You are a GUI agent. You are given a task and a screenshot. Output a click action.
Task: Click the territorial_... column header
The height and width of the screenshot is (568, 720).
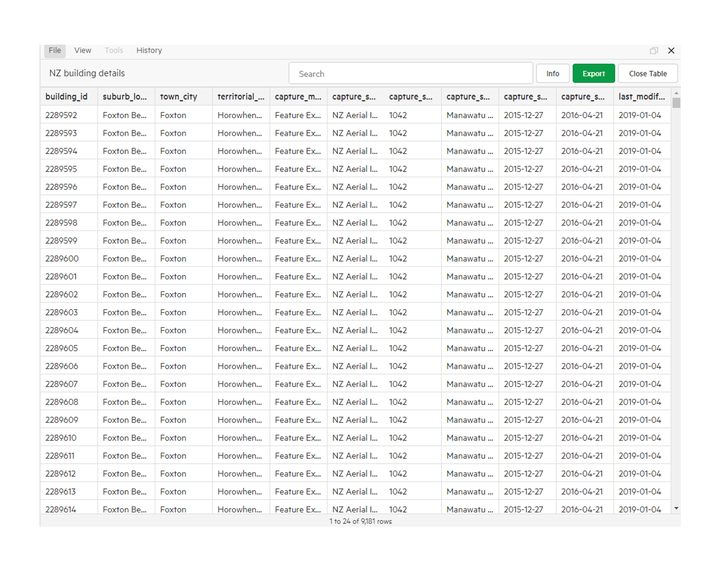coord(241,96)
